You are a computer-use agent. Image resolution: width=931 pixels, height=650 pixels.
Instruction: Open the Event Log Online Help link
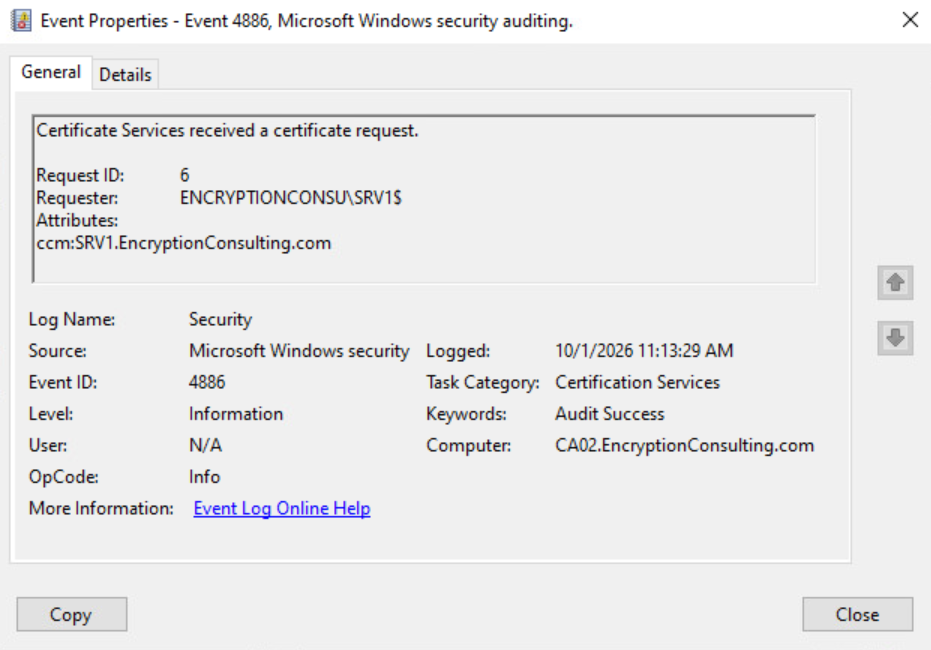click(282, 508)
